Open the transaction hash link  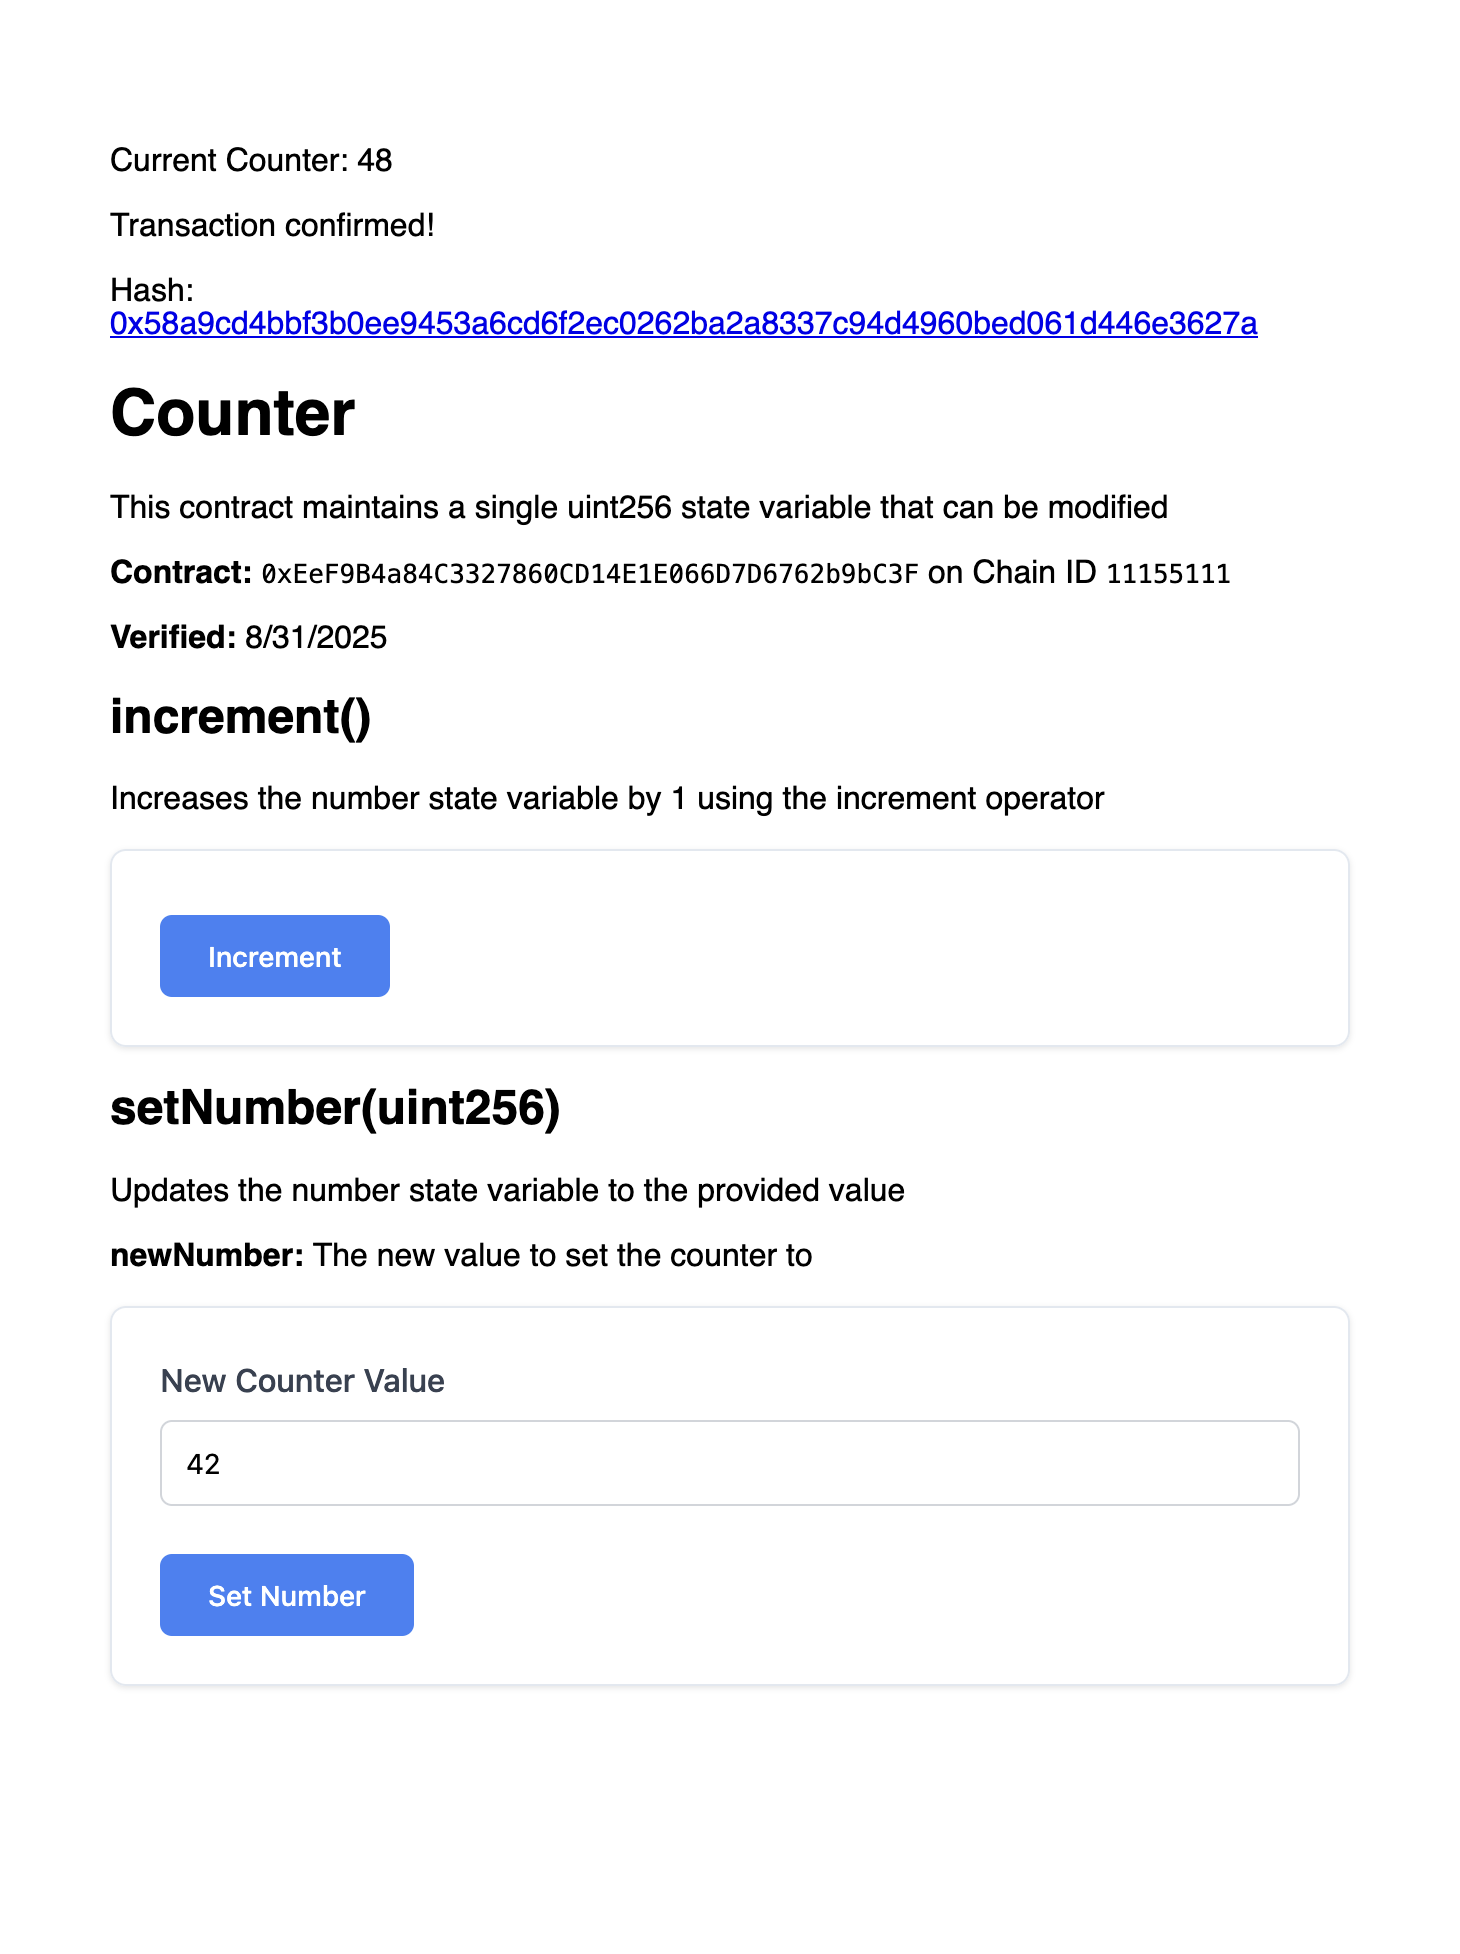coord(683,324)
